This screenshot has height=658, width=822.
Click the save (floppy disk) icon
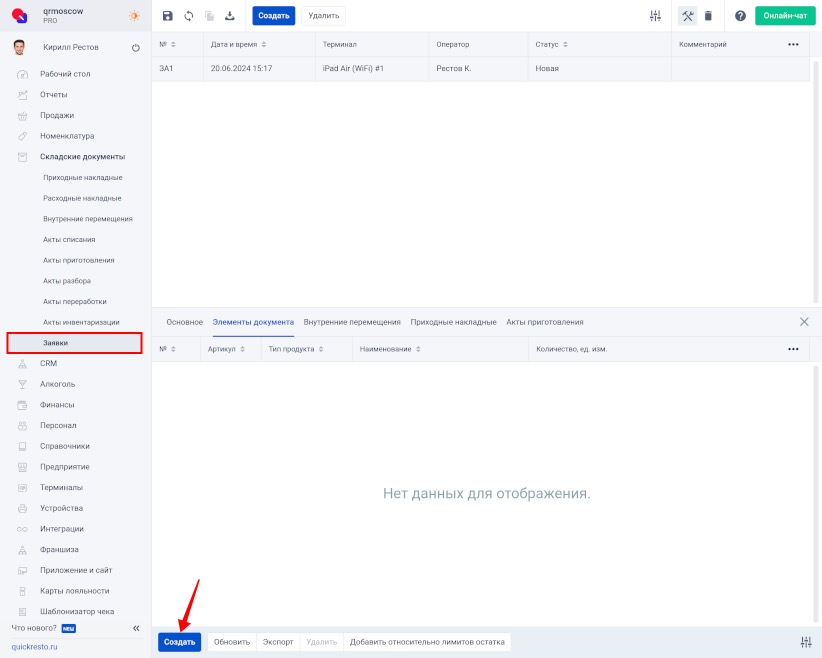click(168, 16)
